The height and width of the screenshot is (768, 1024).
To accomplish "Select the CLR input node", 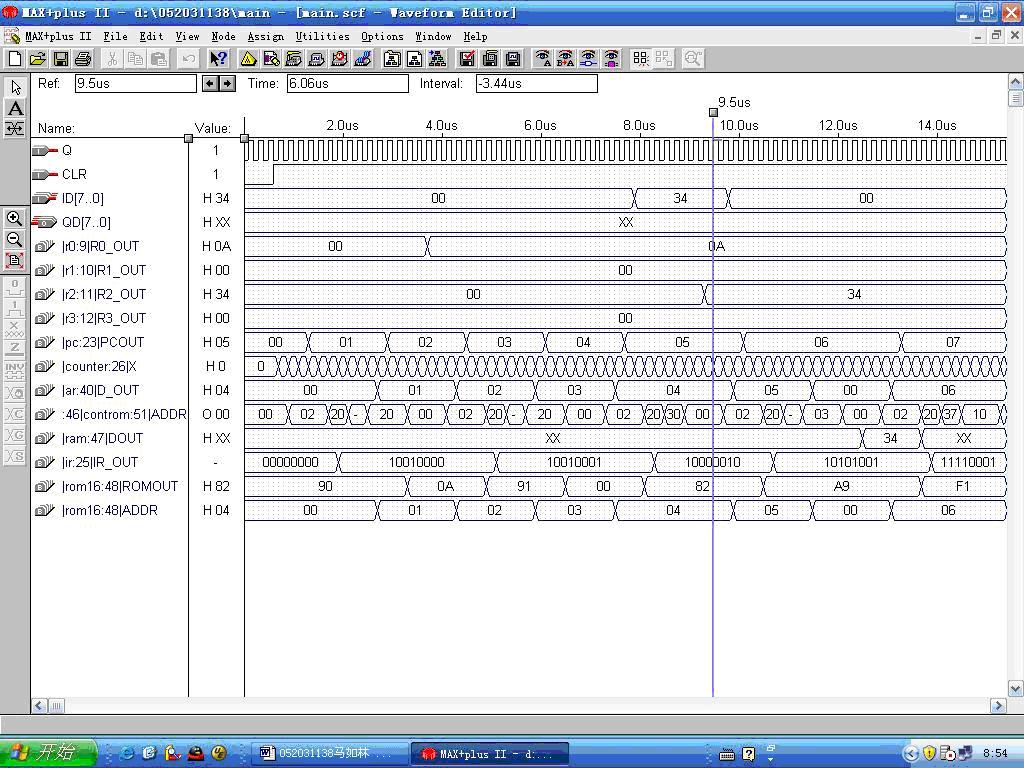I will point(74,174).
